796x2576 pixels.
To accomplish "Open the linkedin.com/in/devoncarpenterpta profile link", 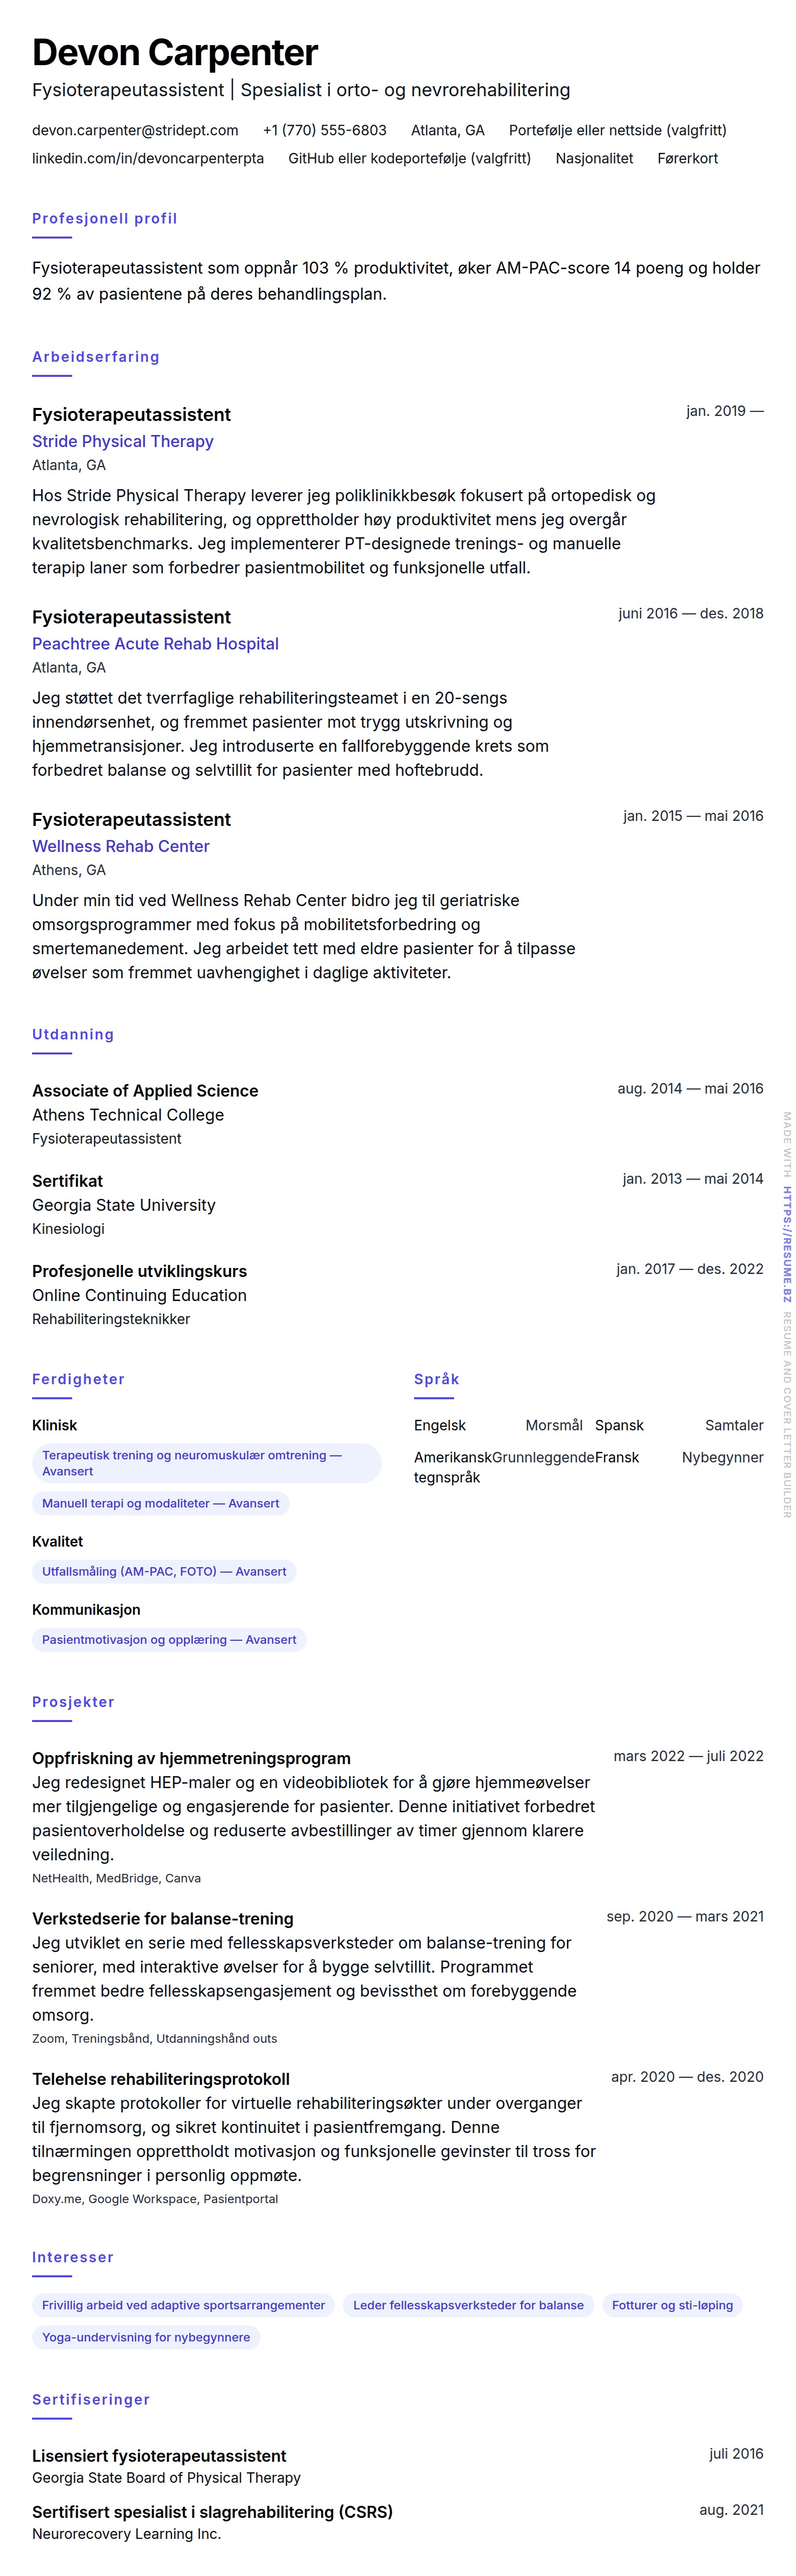I will coord(148,158).
